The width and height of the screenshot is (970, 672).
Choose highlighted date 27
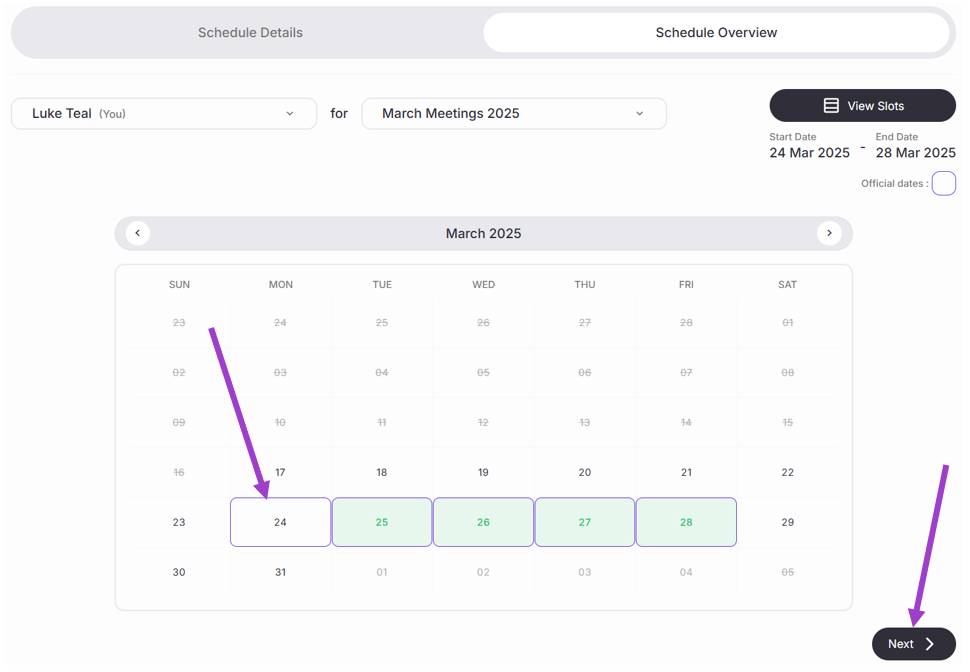pos(585,522)
